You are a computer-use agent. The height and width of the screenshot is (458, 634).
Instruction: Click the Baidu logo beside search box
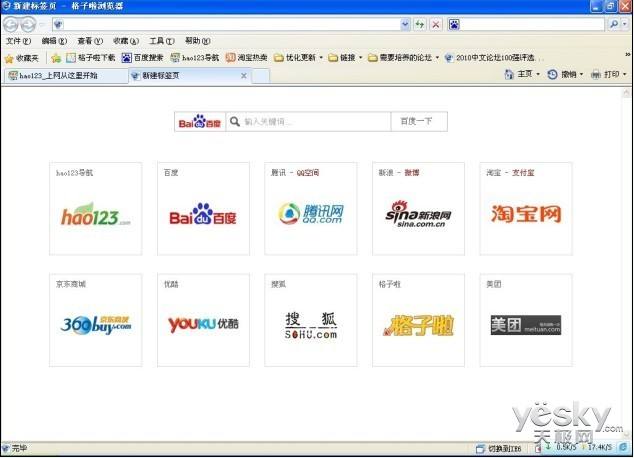coord(200,122)
